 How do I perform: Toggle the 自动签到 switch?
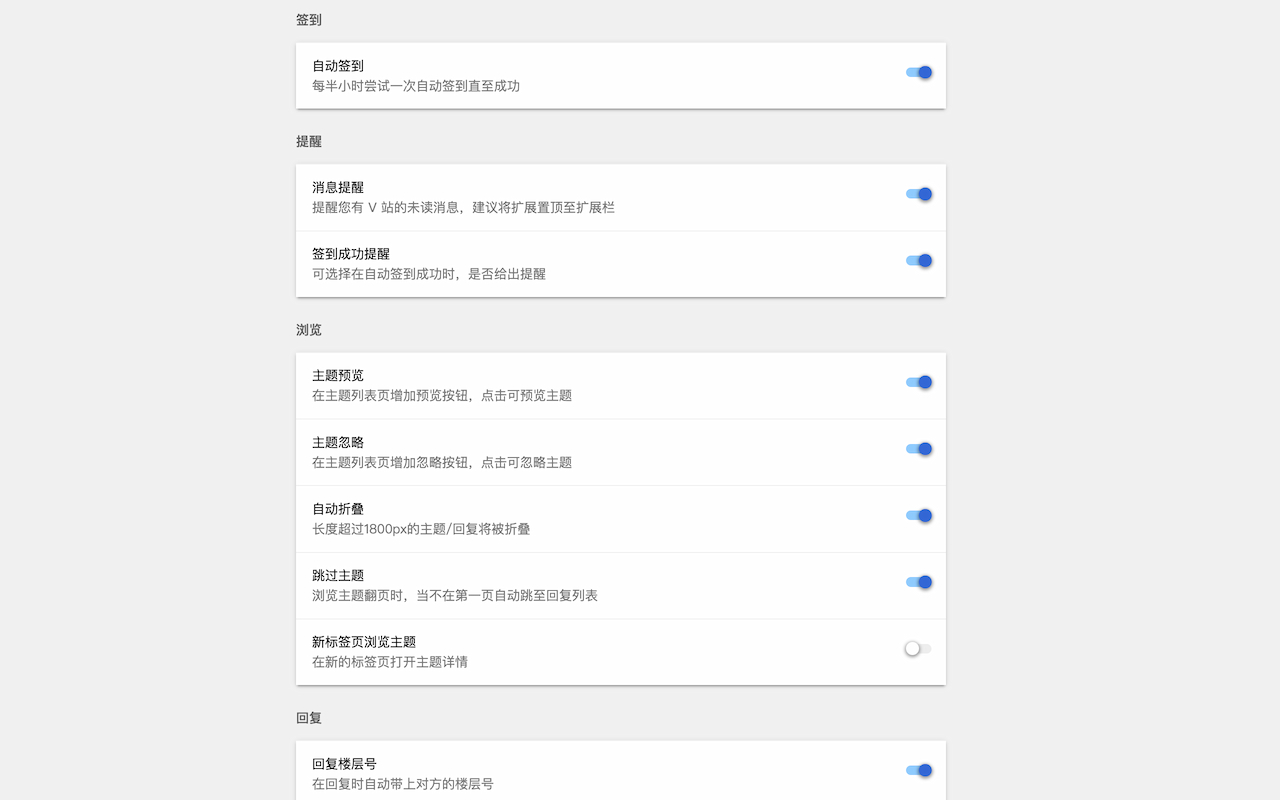[919, 72]
